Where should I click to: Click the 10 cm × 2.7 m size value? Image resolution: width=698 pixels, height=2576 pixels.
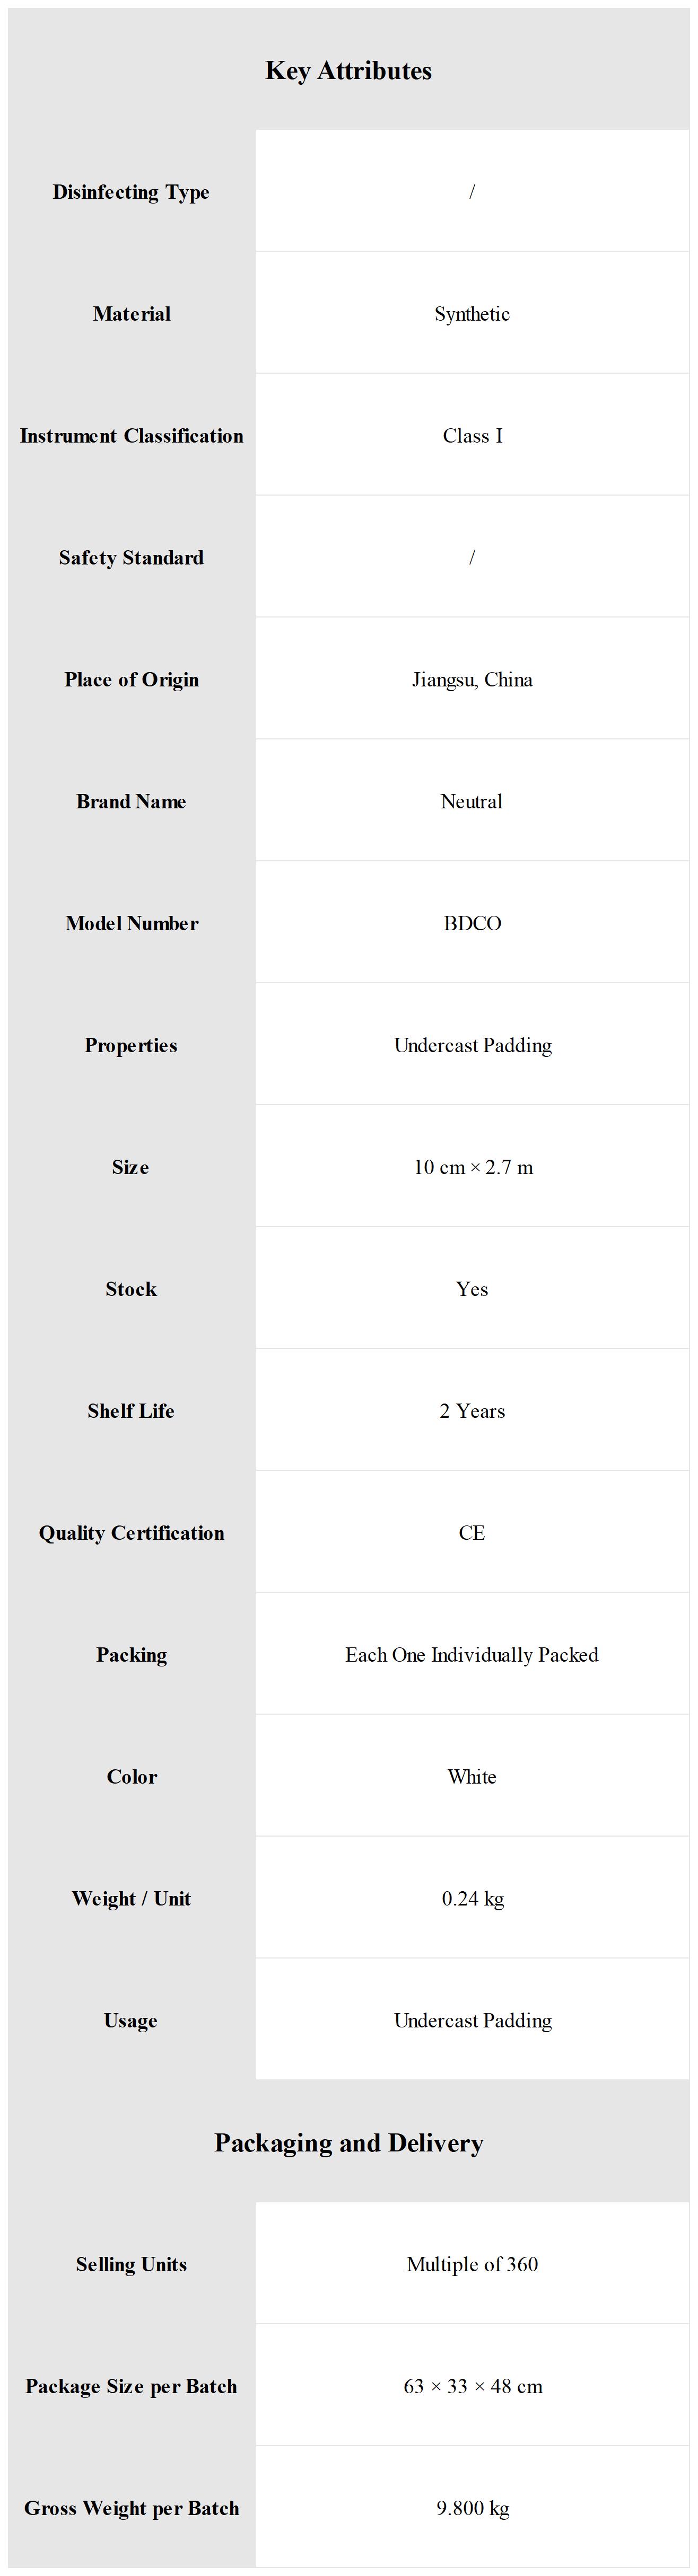[x=472, y=1168]
